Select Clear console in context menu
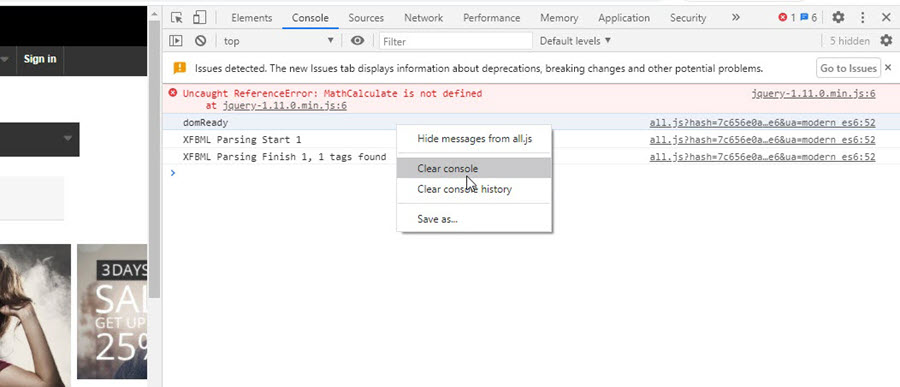This screenshot has height=387, width=900. pos(474,168)
